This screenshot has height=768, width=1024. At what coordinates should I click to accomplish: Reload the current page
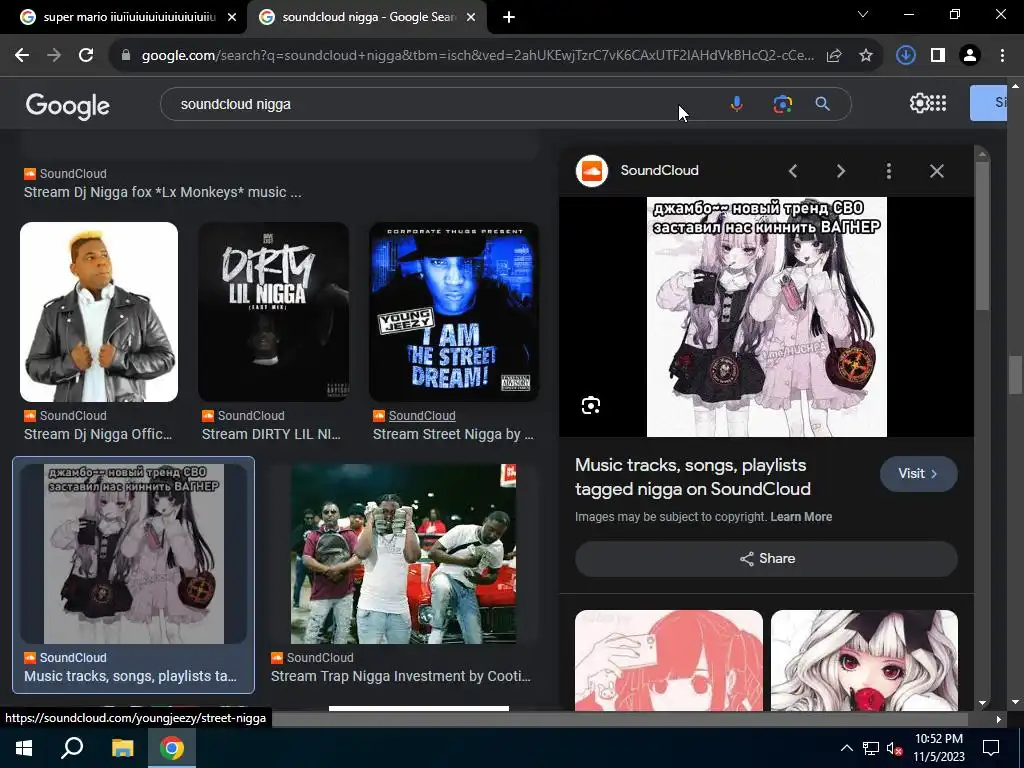[86, 56]
